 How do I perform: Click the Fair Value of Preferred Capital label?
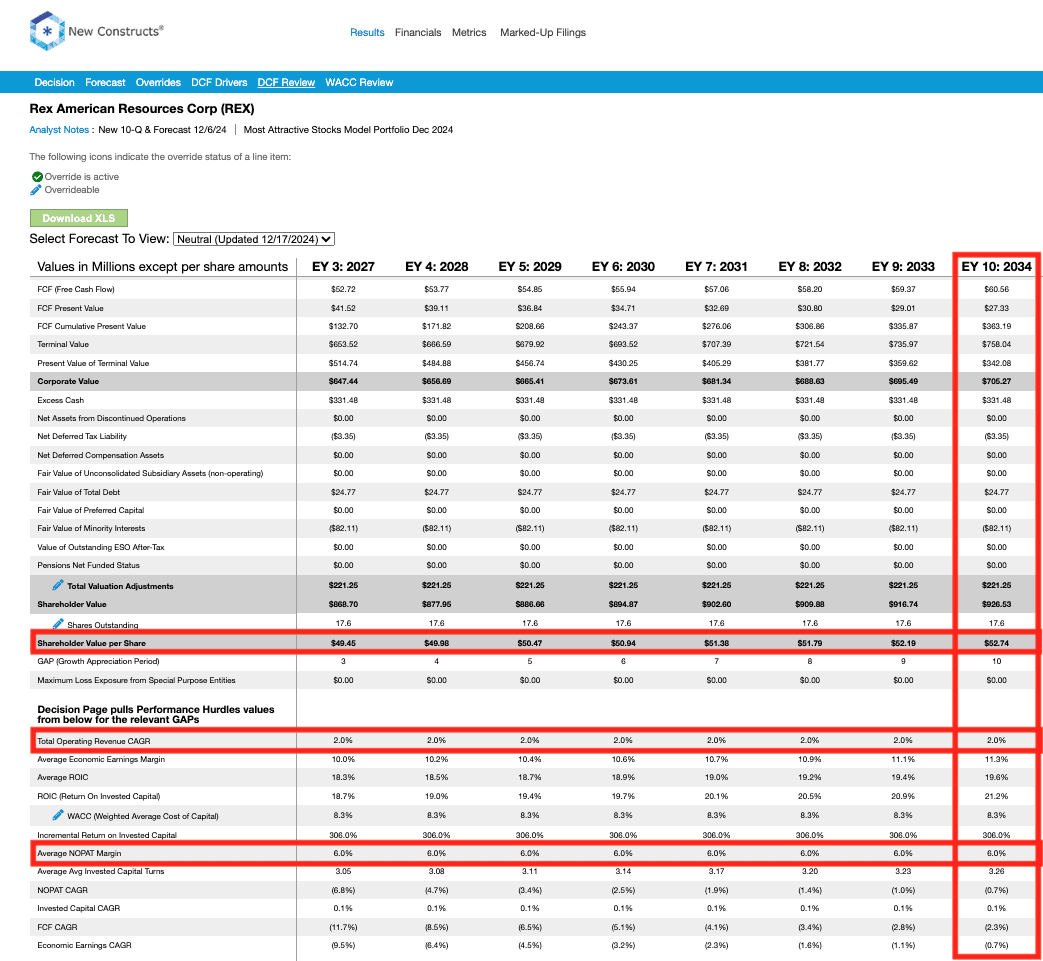[x=90, y=510]
